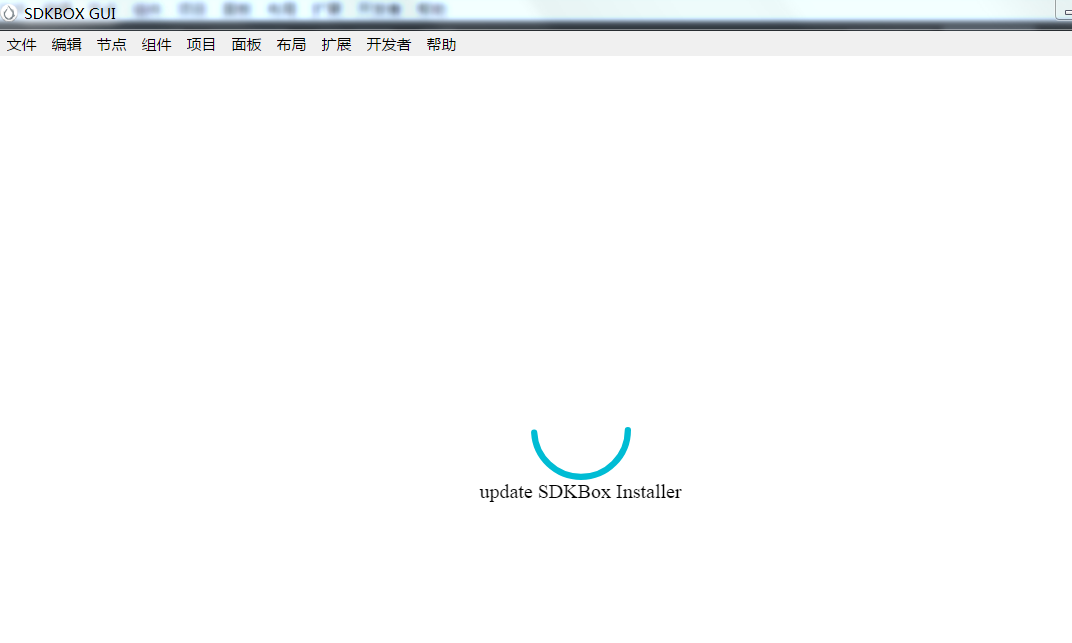This screenshot has width=1072, height=643.
Task: Open the 帮助 menu
Action: [441, 44]
